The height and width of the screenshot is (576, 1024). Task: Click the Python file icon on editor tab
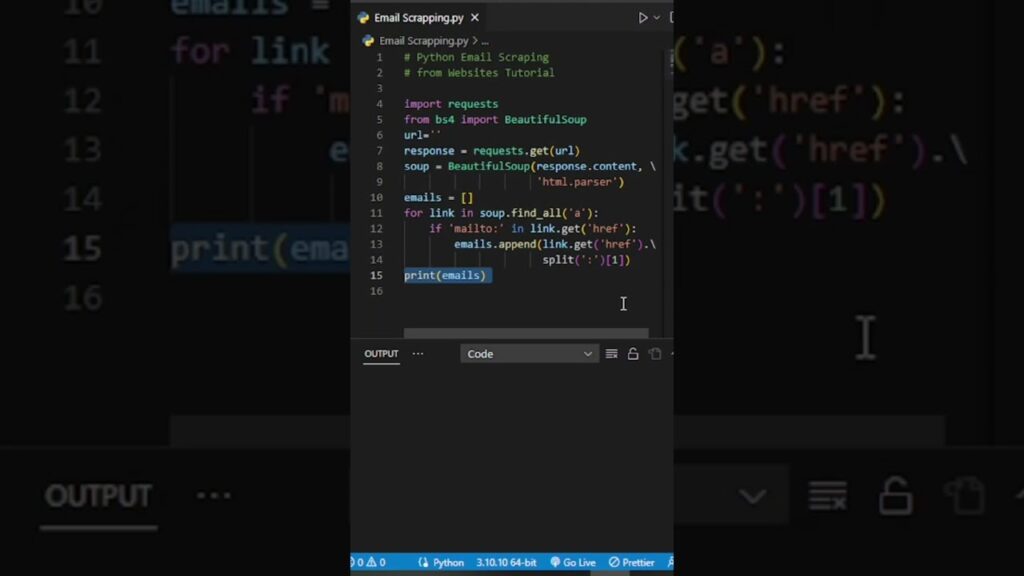click(x=362, y=17)
